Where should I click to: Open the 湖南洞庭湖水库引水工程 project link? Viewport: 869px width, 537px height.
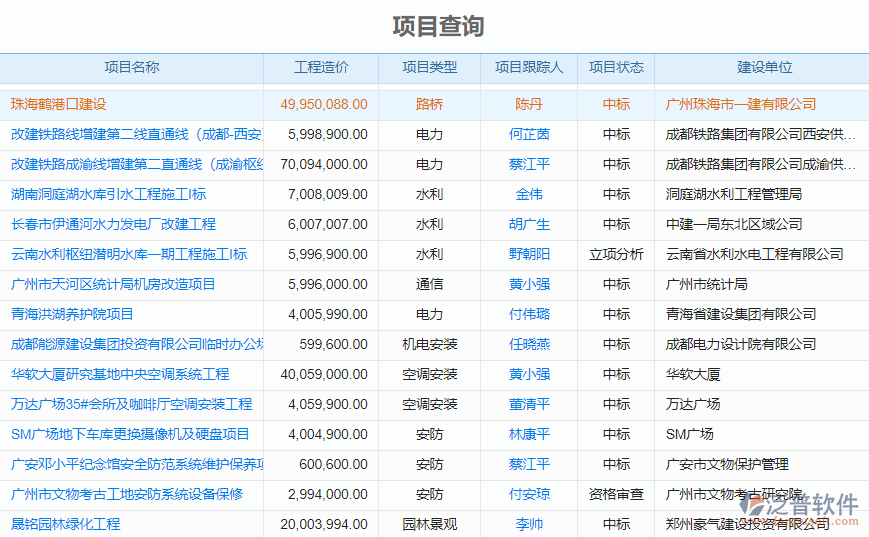108,194
